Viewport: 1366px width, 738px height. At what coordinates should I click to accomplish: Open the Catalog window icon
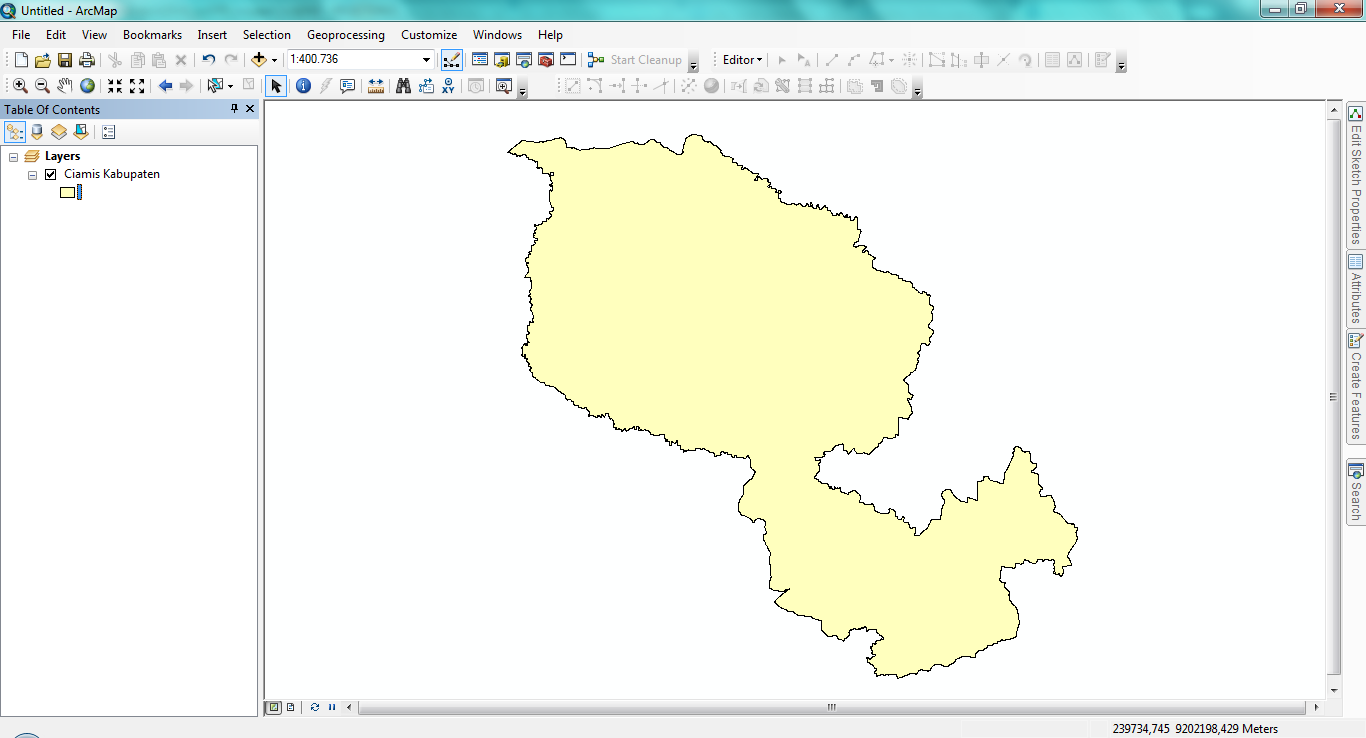pos(501,60)
